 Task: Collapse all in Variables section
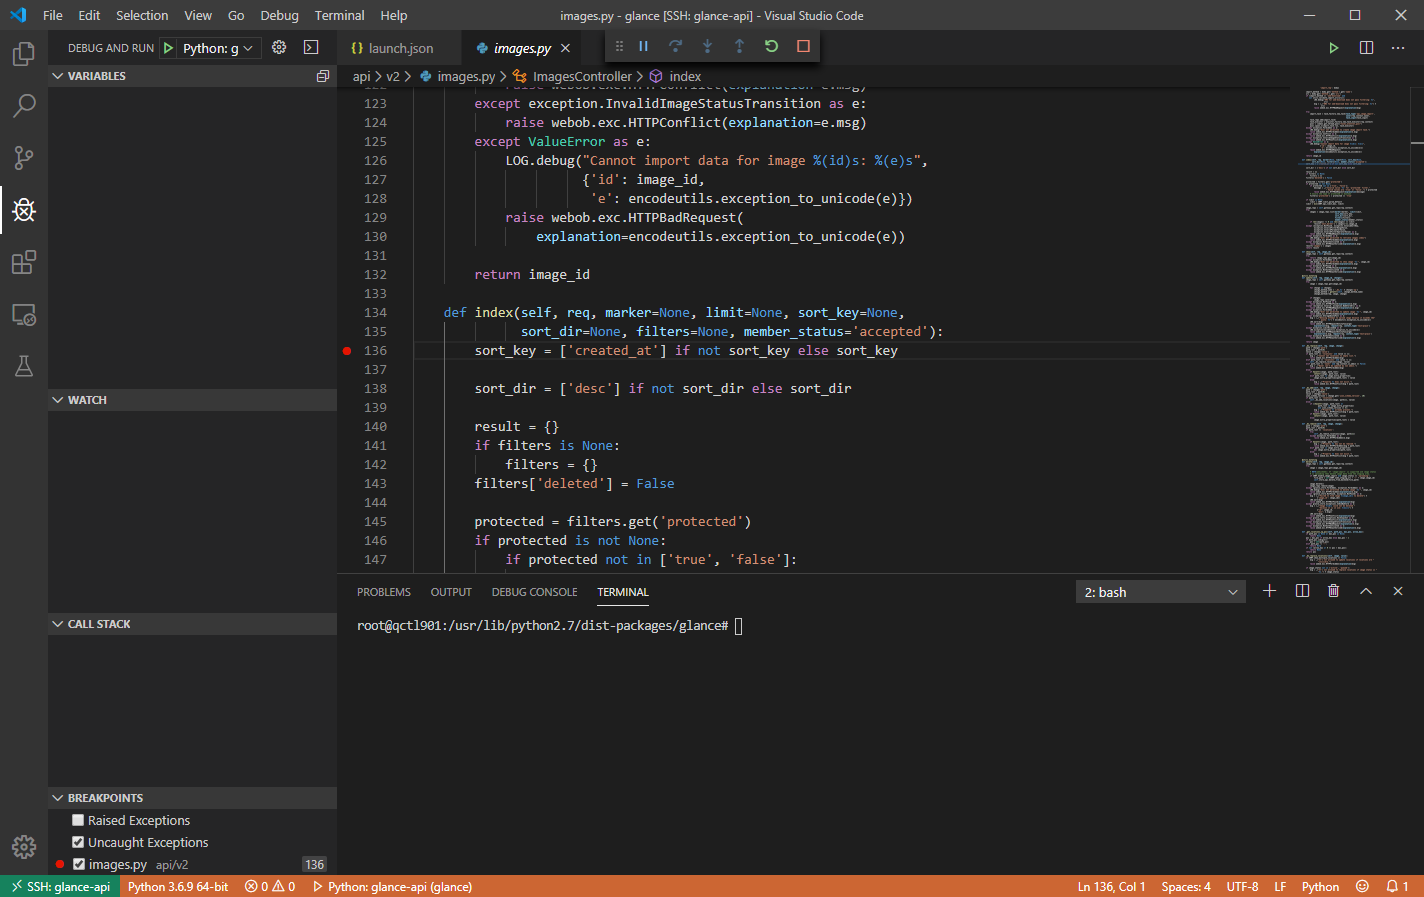pos(322,76)
